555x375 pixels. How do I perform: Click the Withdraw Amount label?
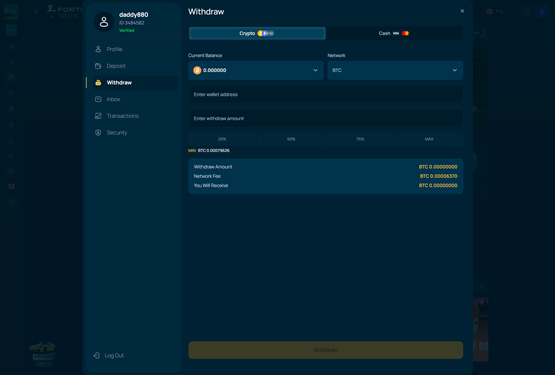coord(213,167)
